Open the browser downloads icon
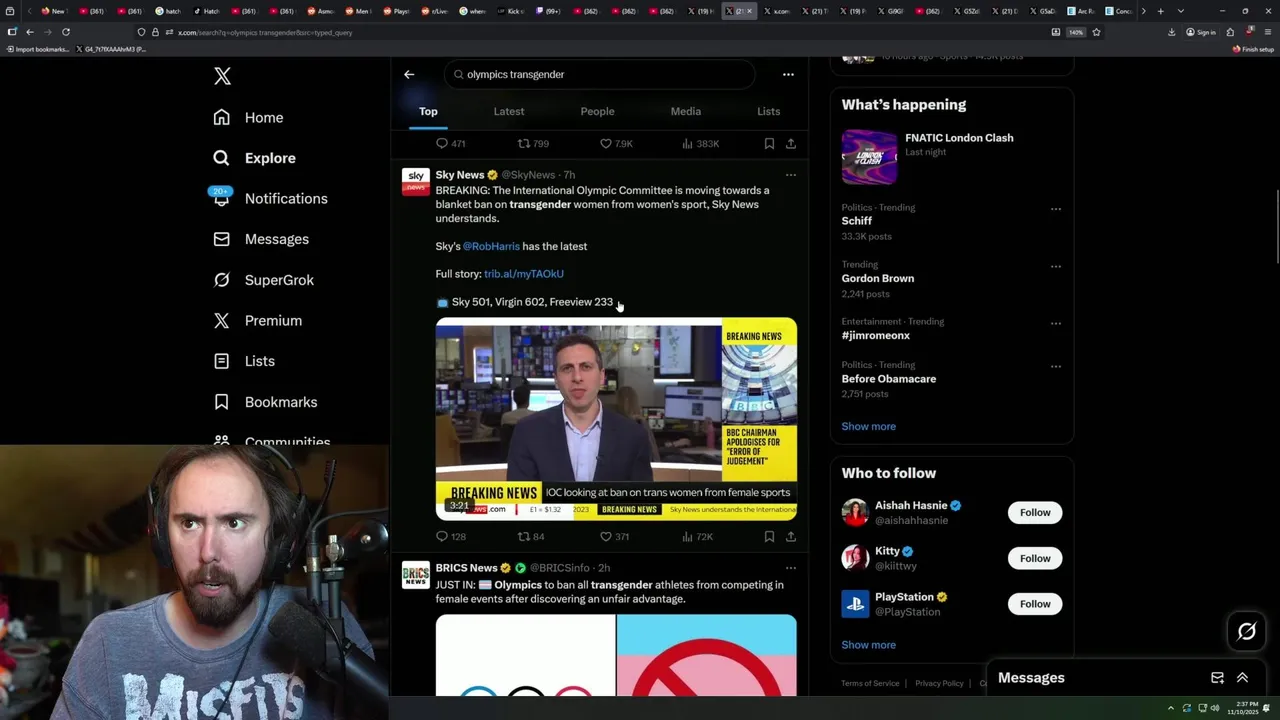Viewport: 1280px width, 720px height. (1171, 32)
